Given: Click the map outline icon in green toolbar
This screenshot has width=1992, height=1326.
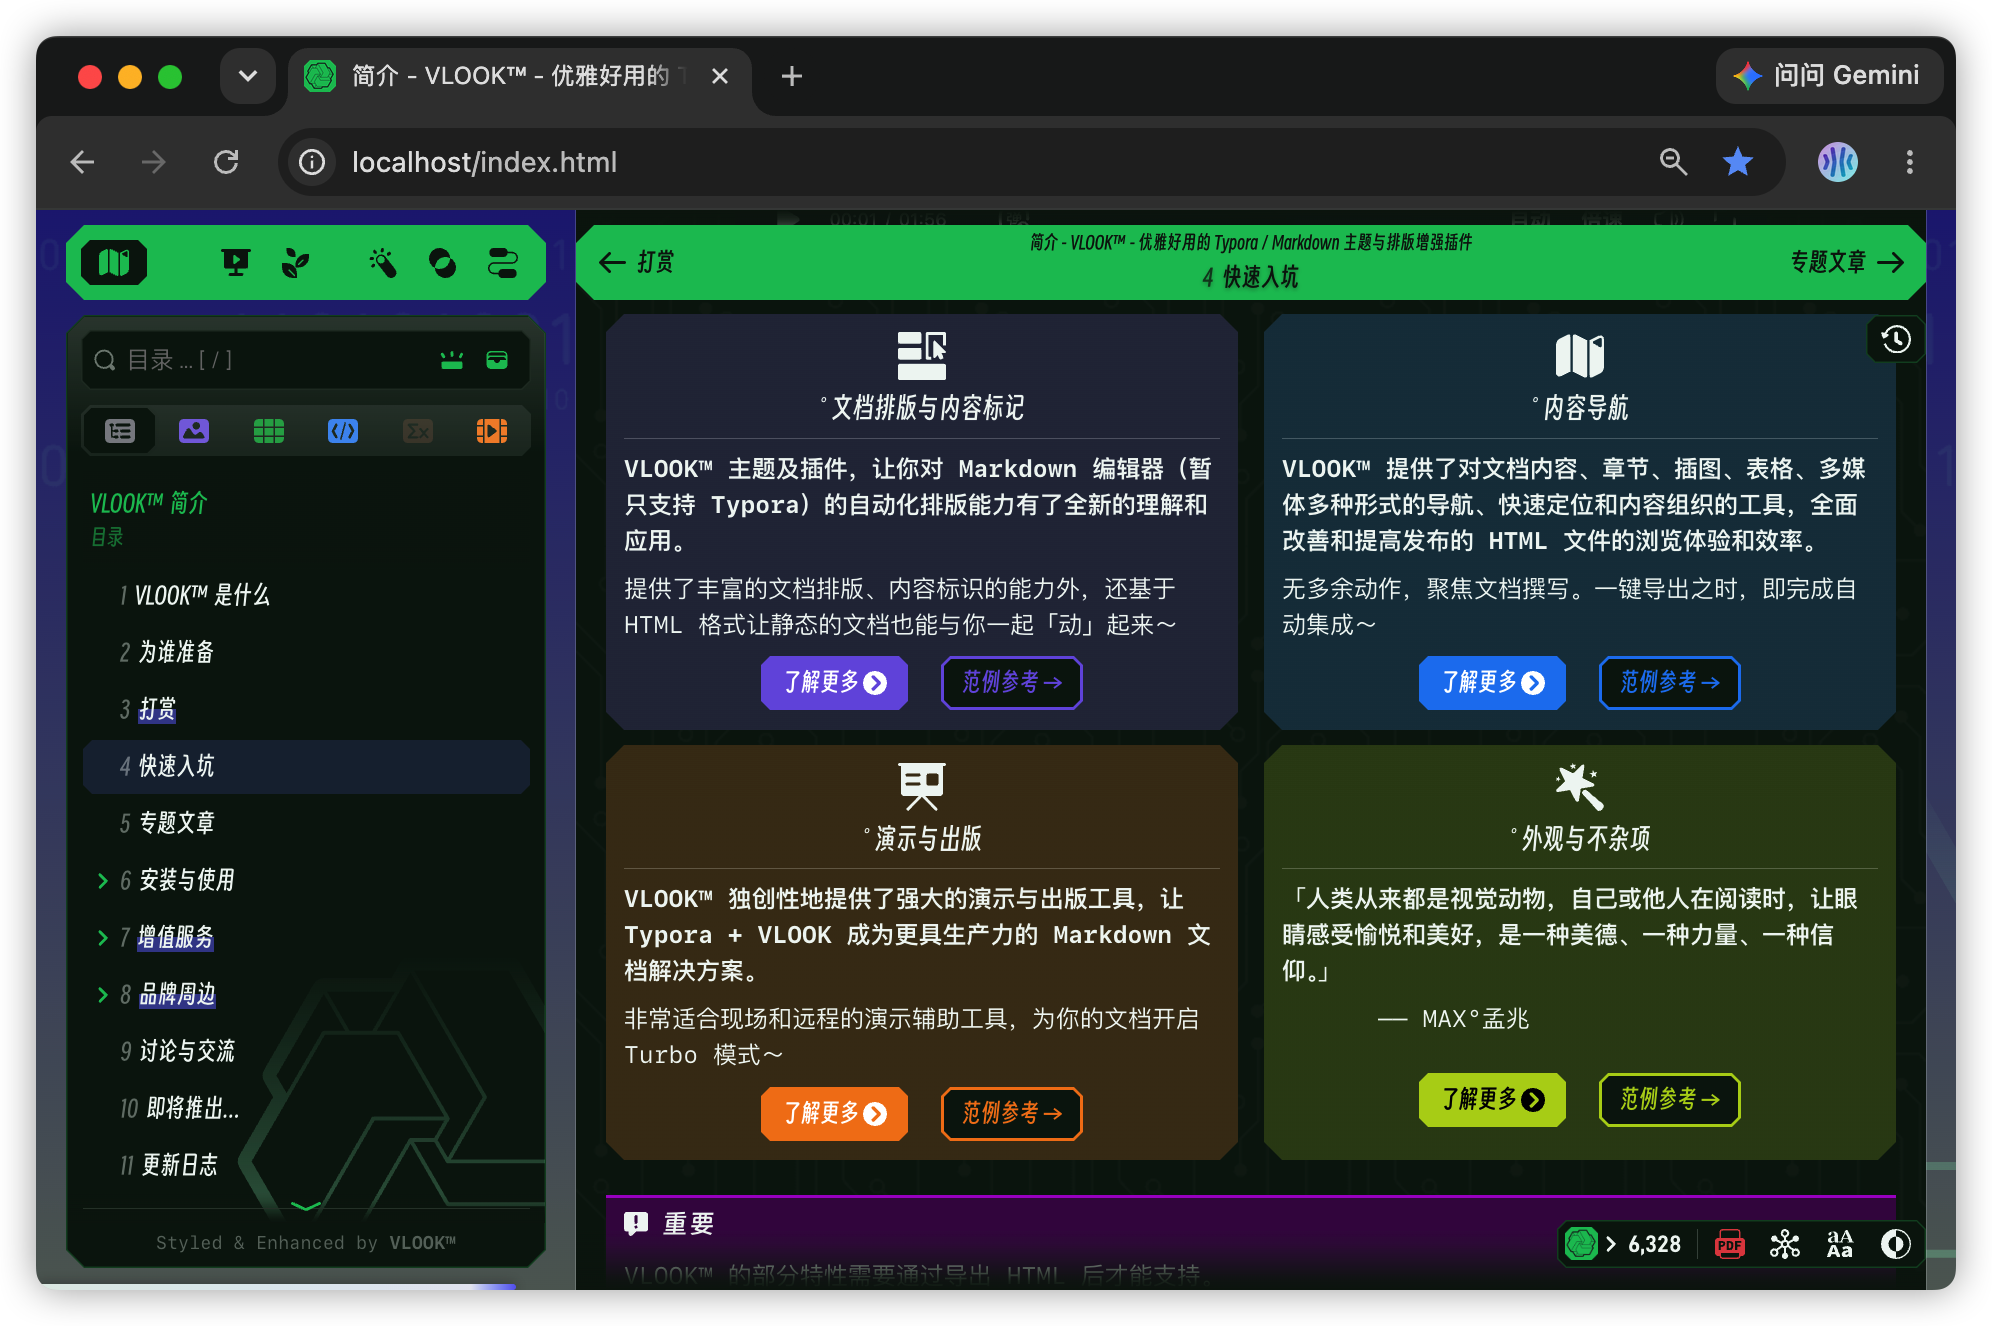Looking at the screenshot, I should pos(114,263).
